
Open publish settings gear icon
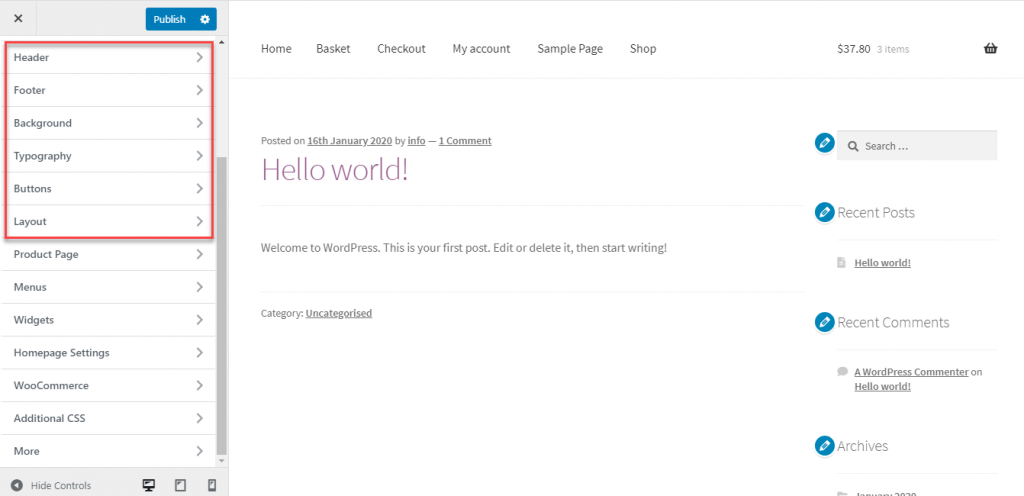[205, 20]
